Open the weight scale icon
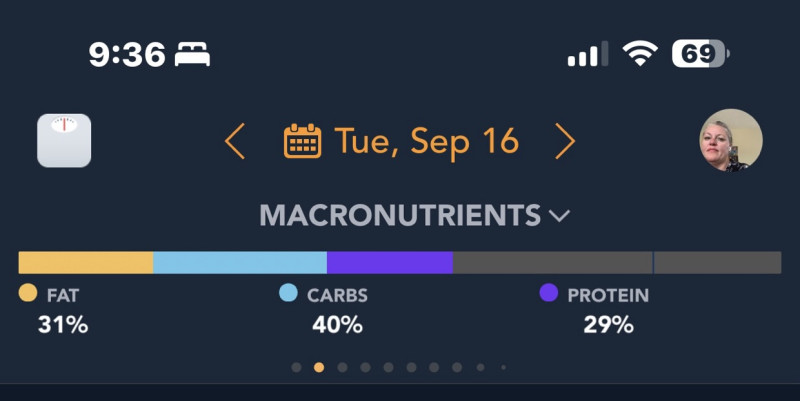The height and width of the screenshot is (401, 800). [x=64, y=140]
